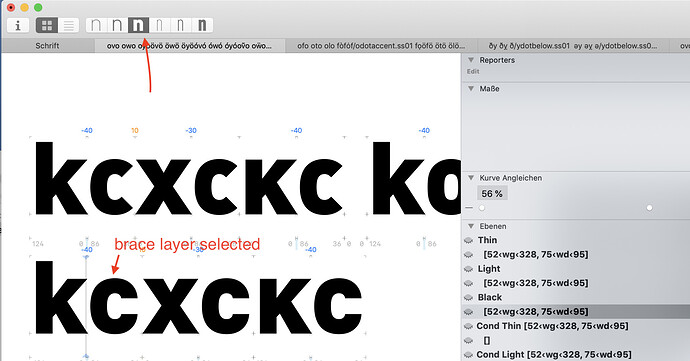This screenshot has width=690, height=361.
Task: Select the Black layer row
Action: click(576, 298)
